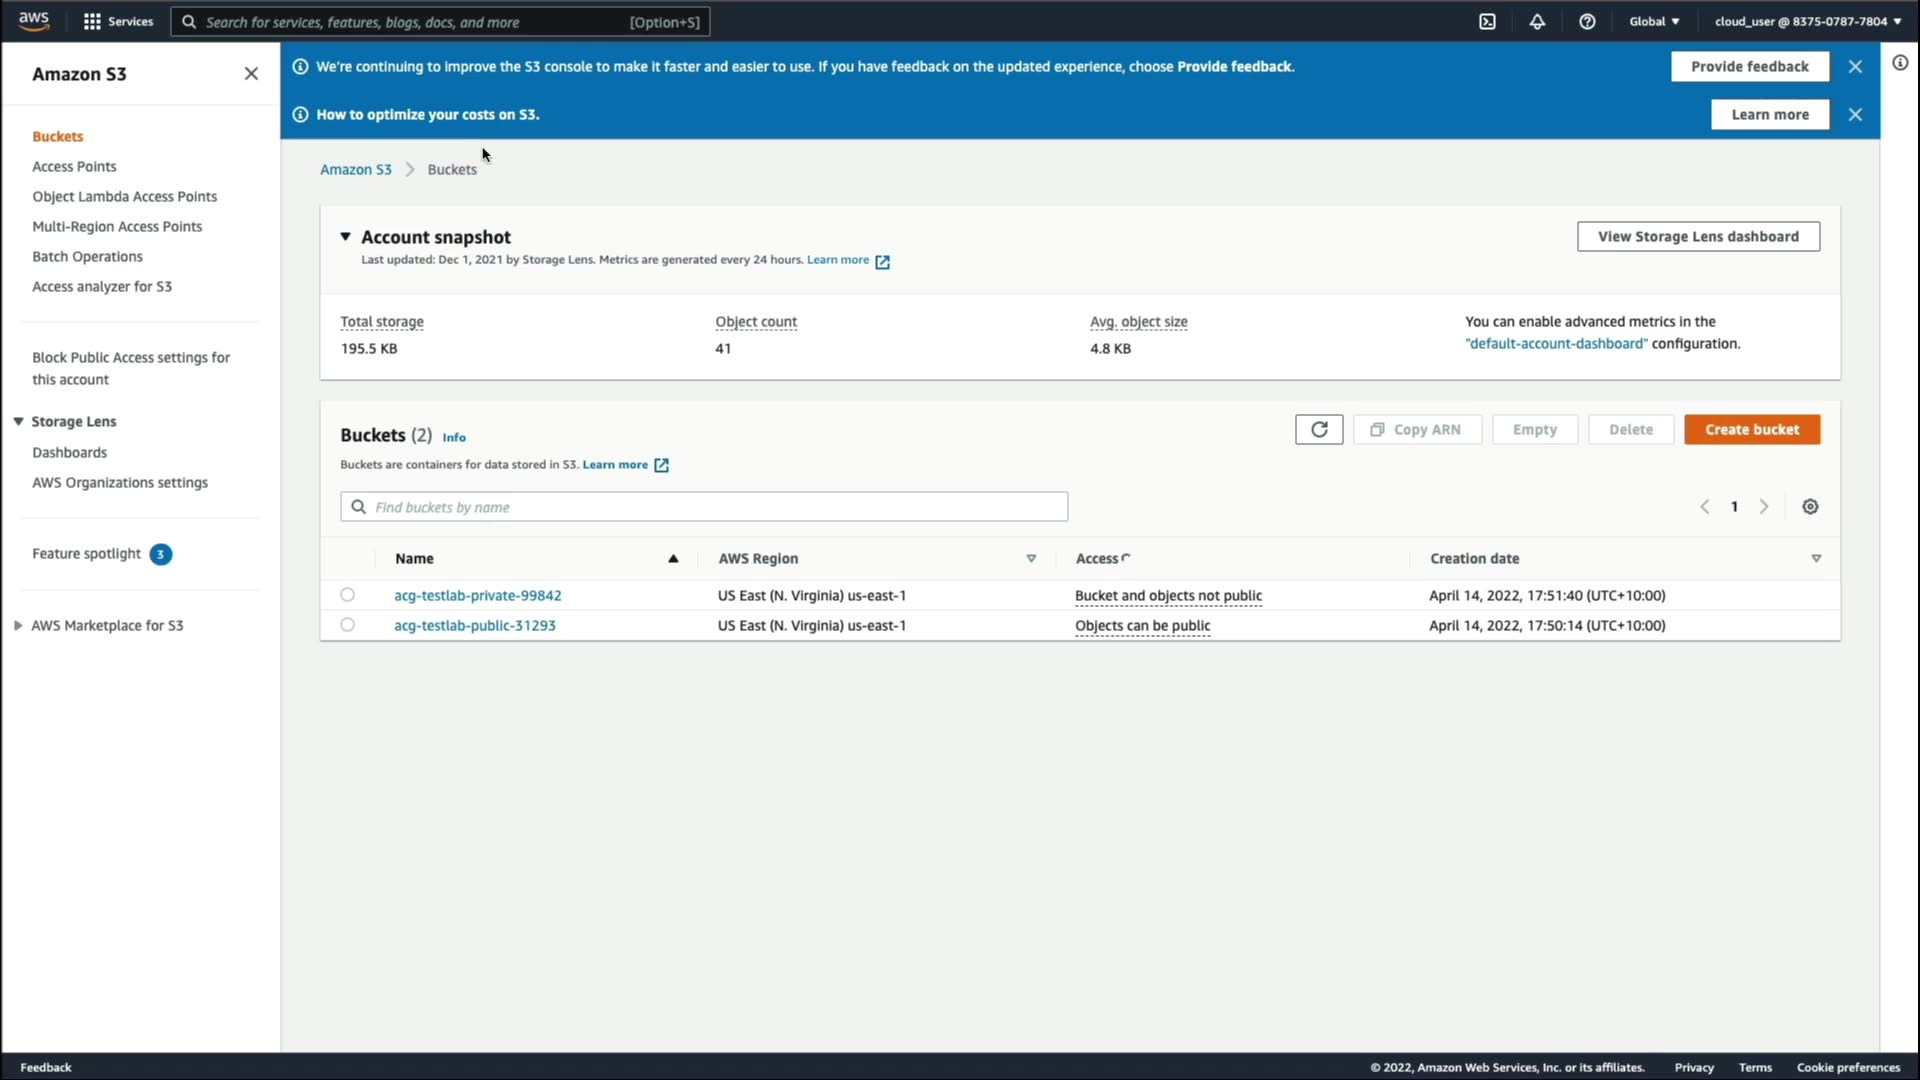Expand AWS Marketplace for S3 section
The height and width of the screenshot is (1080, 1920).
click(x=18, y=626)
